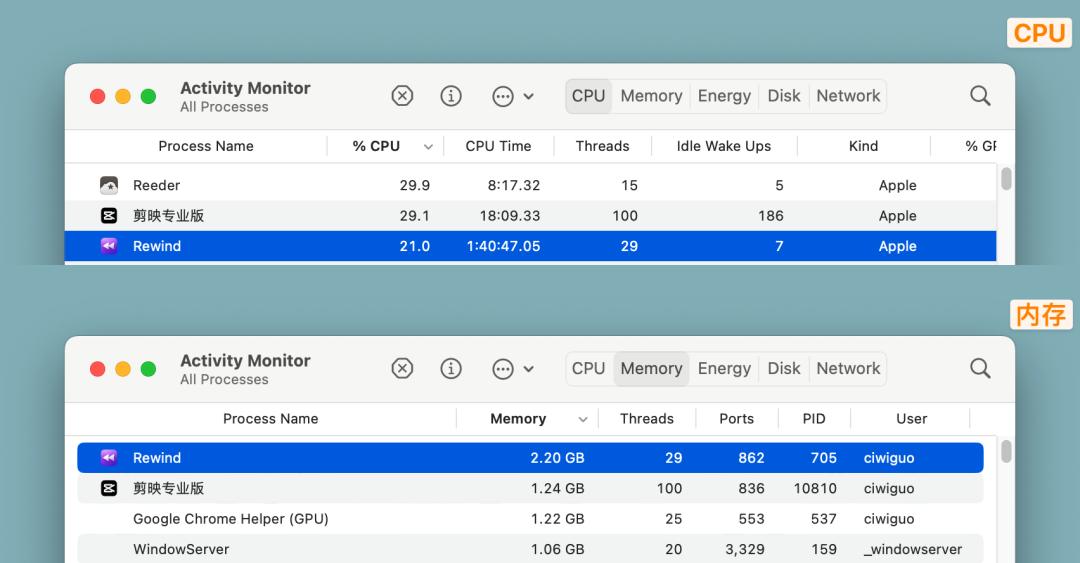This screenshot has height=563, width=1080.
Task: Click ports value 3,329
Action: coord(745,549)
